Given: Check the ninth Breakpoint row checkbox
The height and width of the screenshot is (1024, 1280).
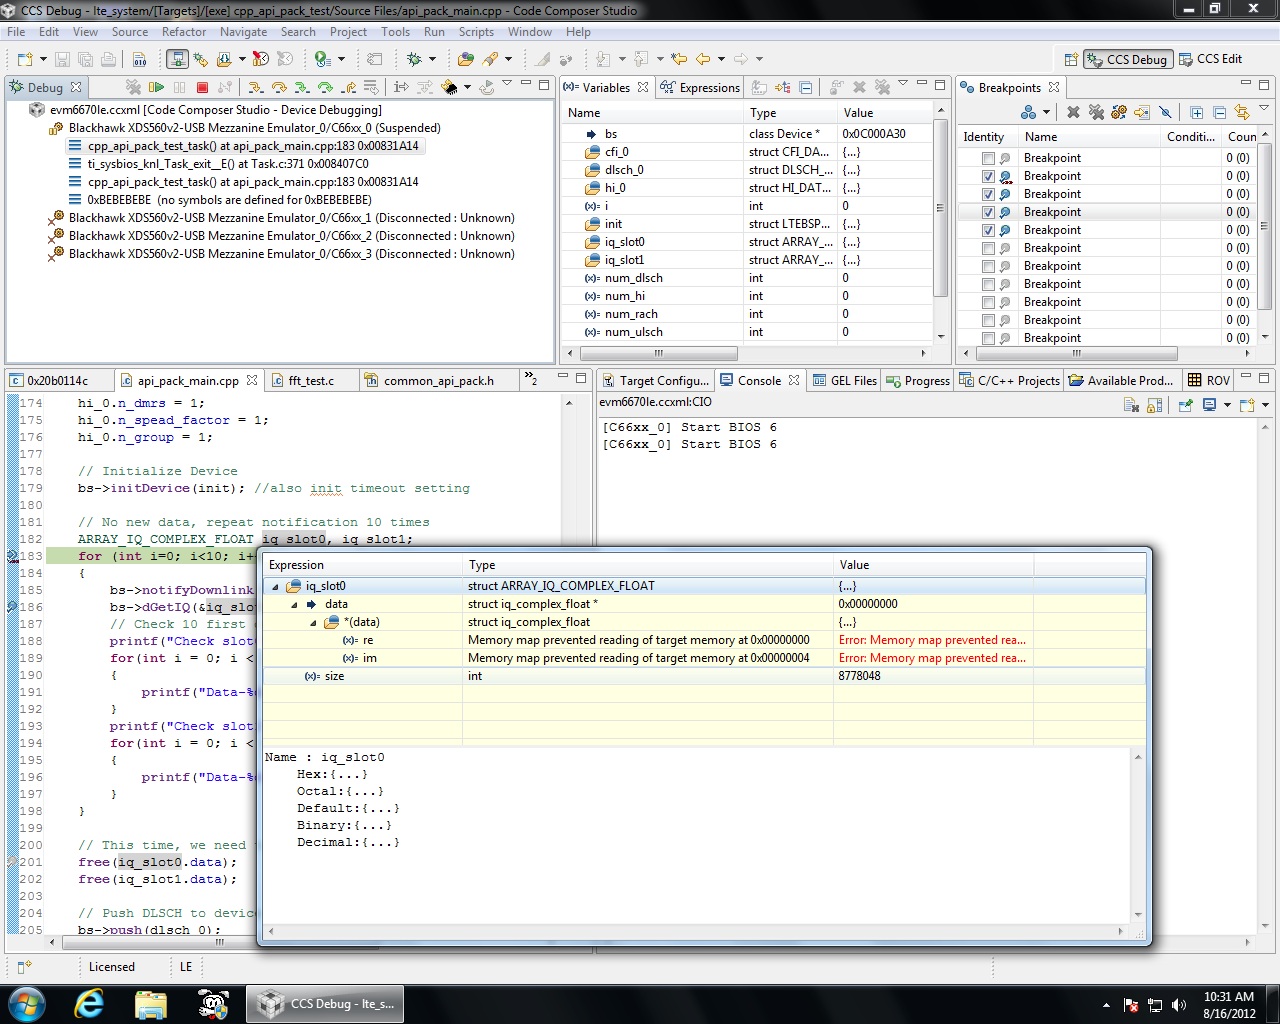Looking at the screenshot, I should 988,302.
